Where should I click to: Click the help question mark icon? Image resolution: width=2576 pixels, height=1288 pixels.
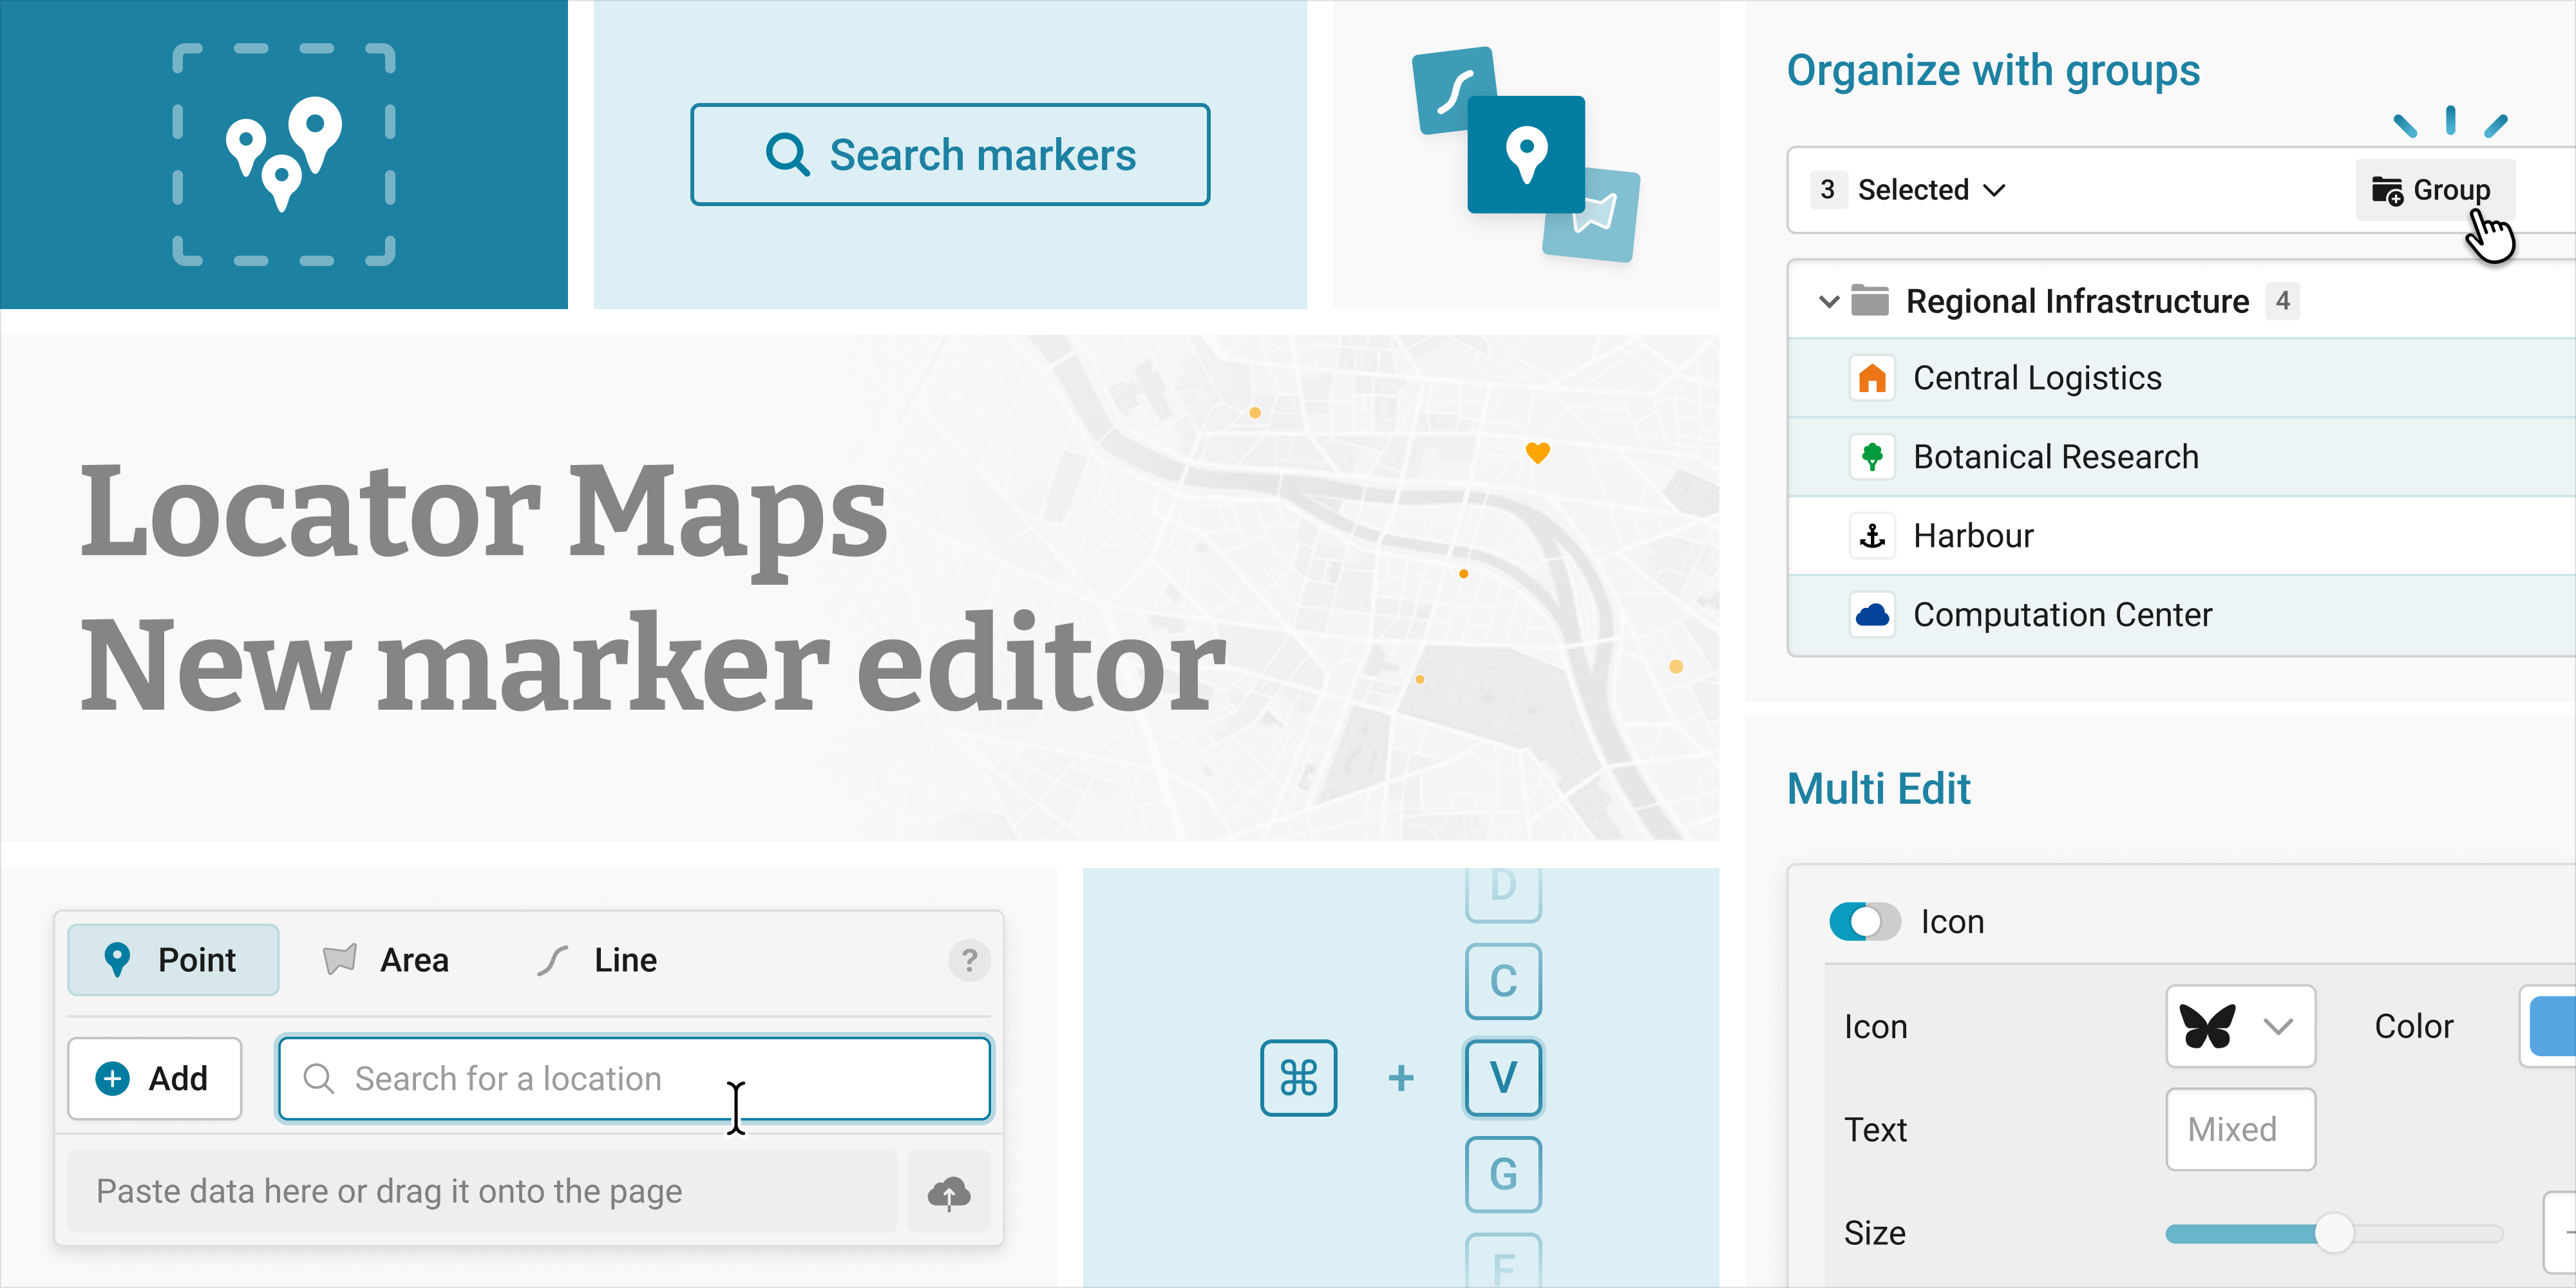coord(968,960)
